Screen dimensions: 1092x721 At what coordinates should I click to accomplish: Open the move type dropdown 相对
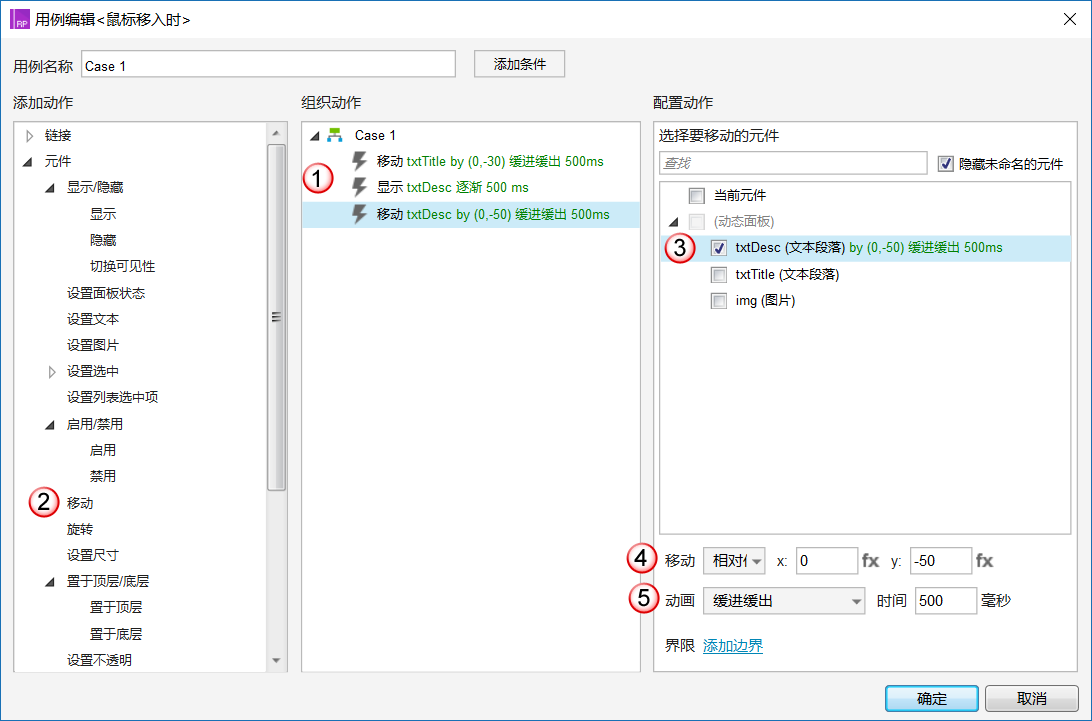pyautogui.click(x=734, y=561)
